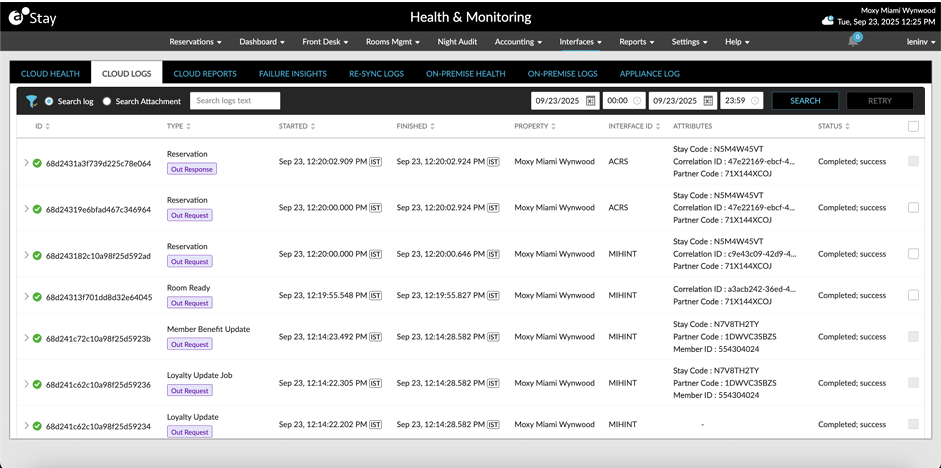Click the cloud weather icon near date
This screenshot has height=468, width=941.
coord(828,21)
